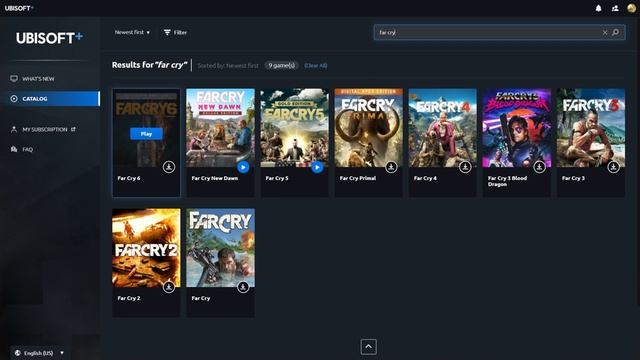Click the Ubisoft logo in title bar

coord(19,8)
